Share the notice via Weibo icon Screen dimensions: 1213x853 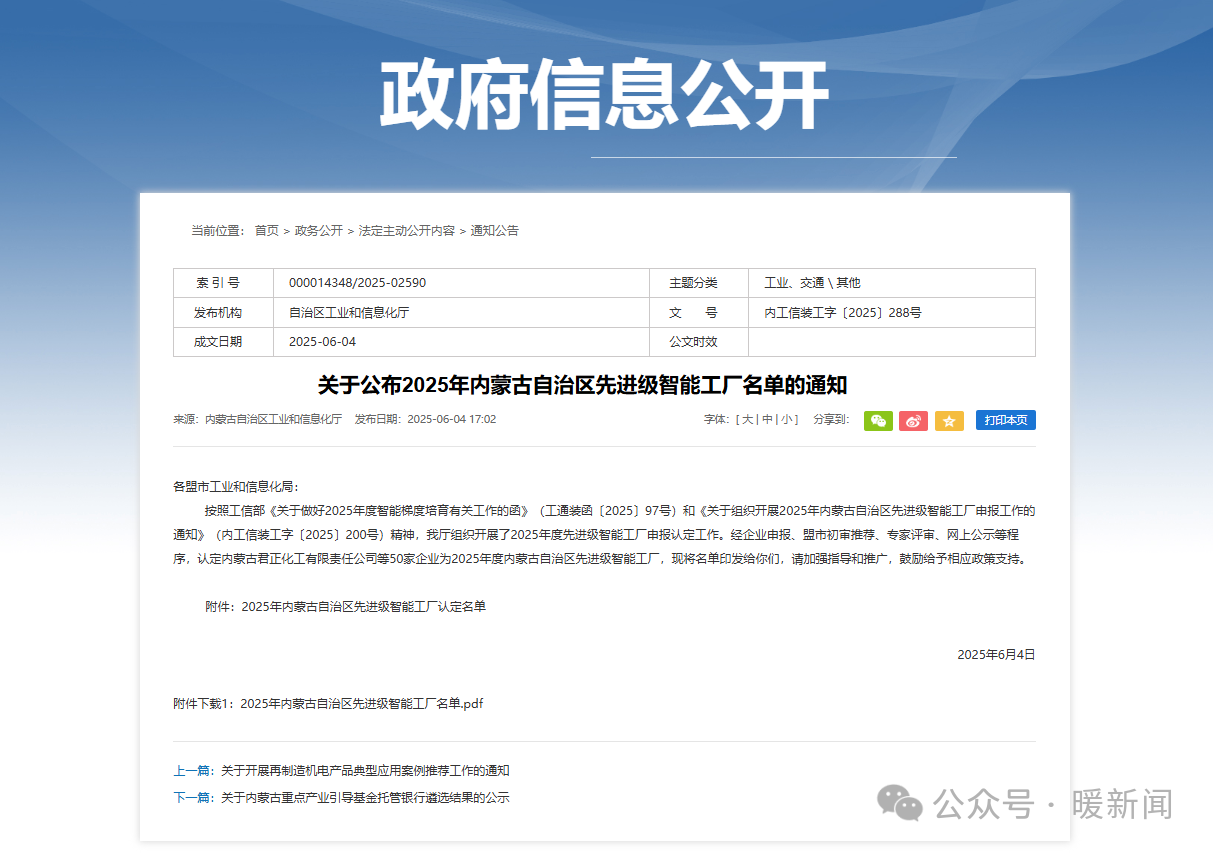point(913,421)
